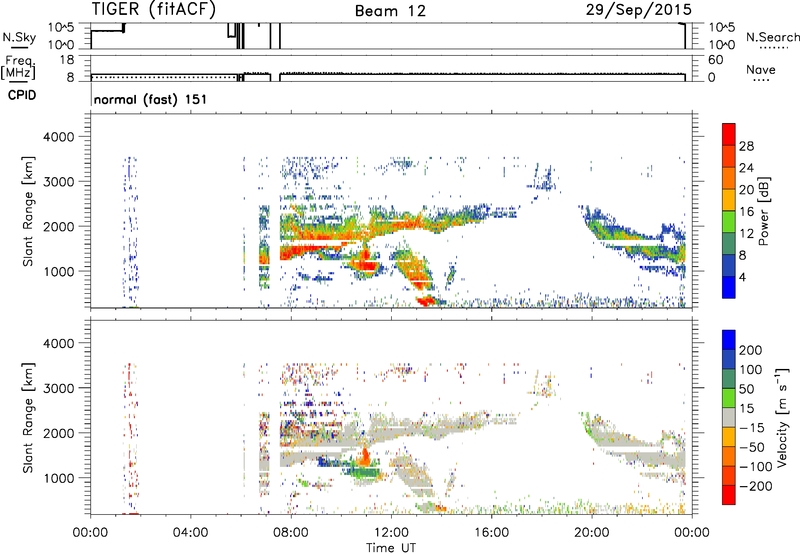800x554 pixels.
Task: Click the Slant Range label of velocity panel
Action: point(28,418)
